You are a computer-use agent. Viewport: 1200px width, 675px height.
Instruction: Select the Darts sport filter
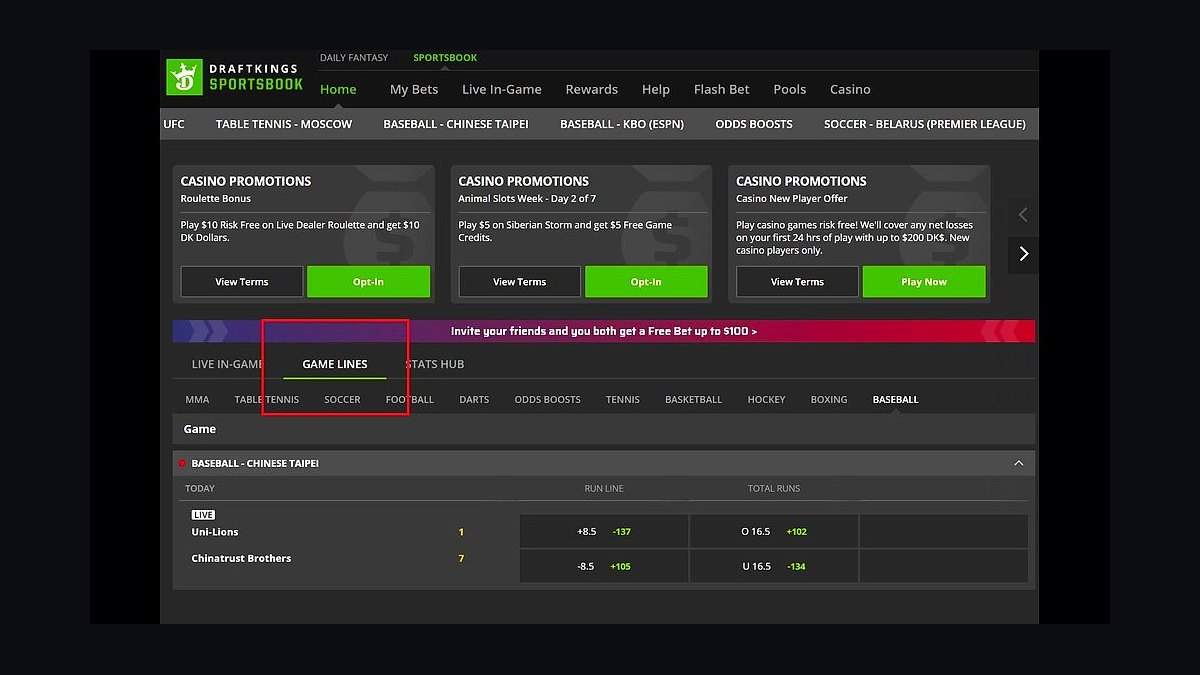(474, 399)
